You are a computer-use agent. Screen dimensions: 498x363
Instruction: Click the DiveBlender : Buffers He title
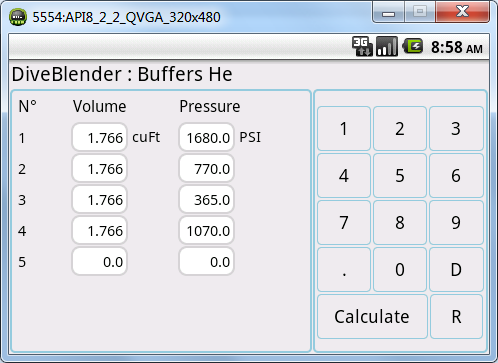(122, 74)
